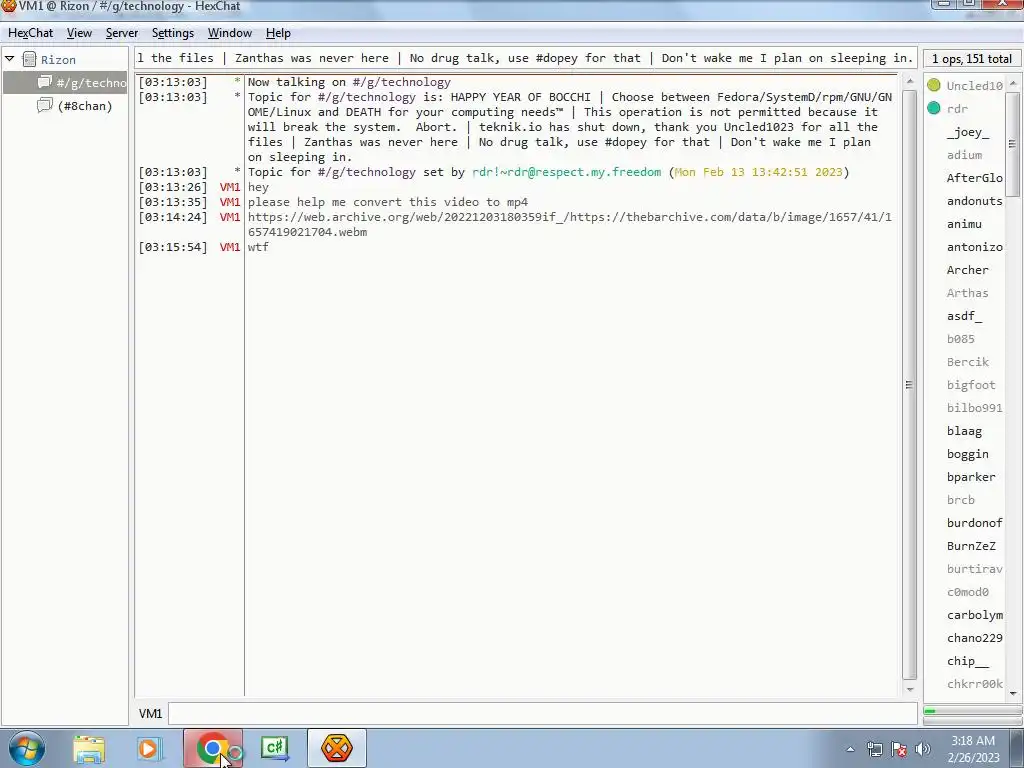Viewport: 1024px width, 768px height.
Task: Select user animu in the user list
Action: [965, 224]
